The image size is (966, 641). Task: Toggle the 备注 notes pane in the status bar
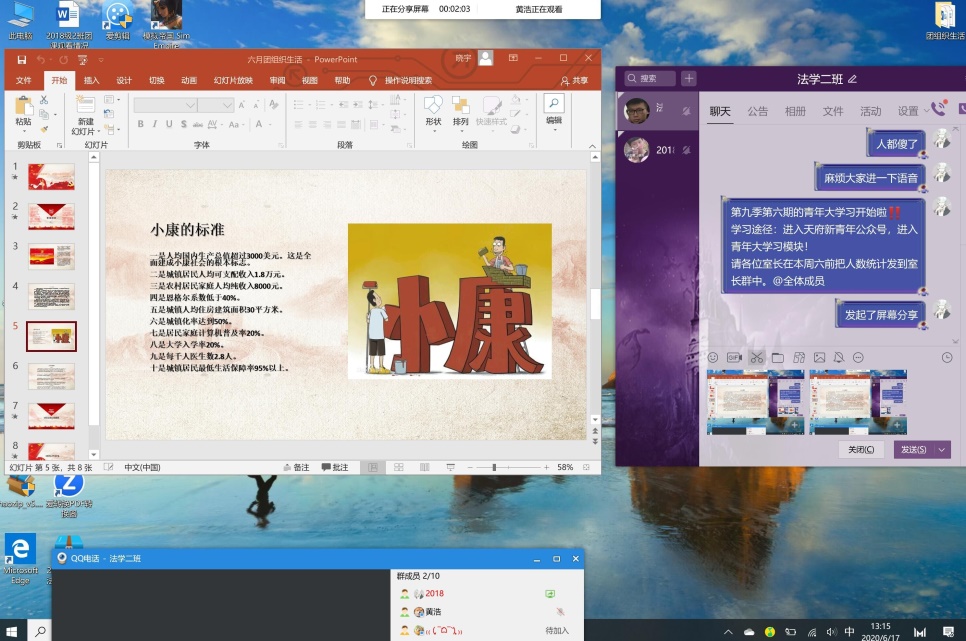tap(296, 467)
